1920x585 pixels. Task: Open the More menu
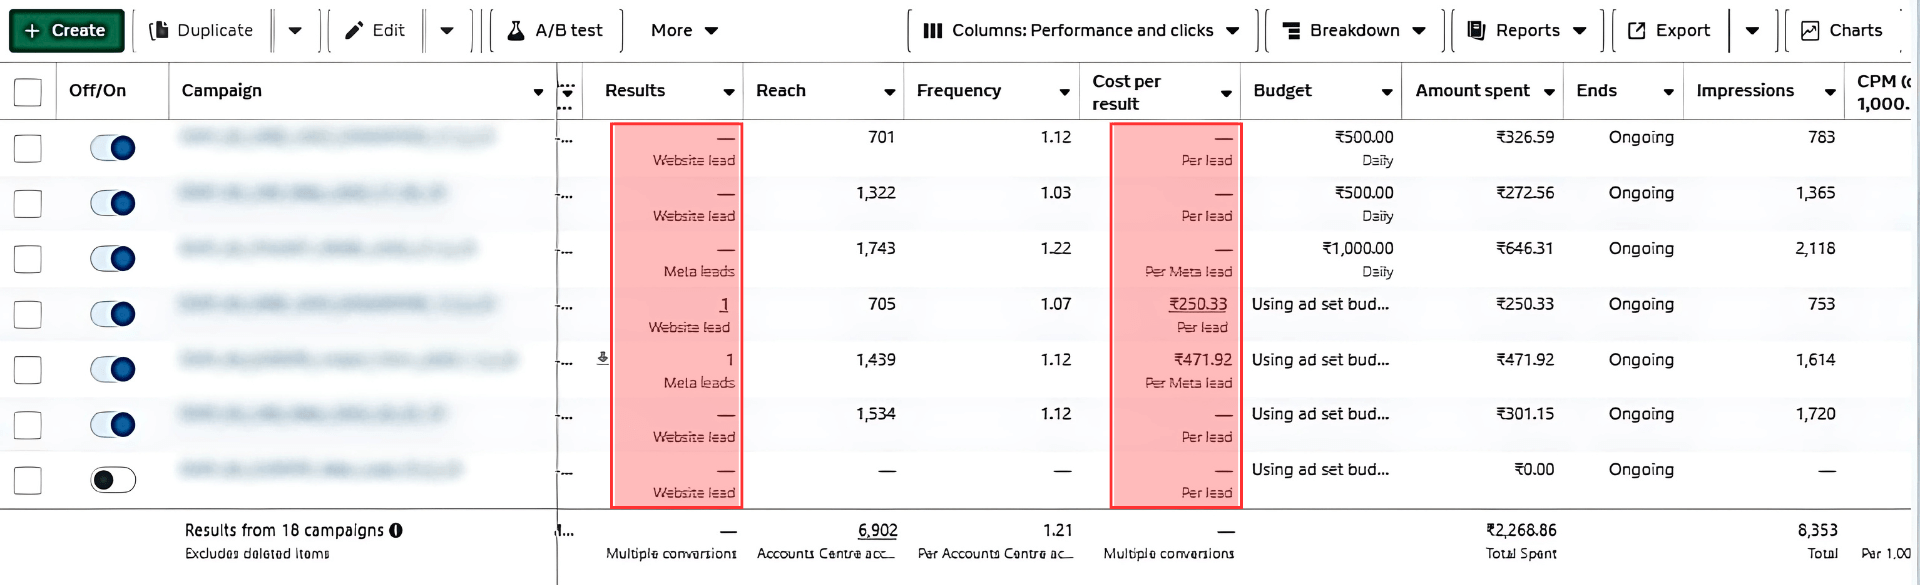(x=684, y=31)
